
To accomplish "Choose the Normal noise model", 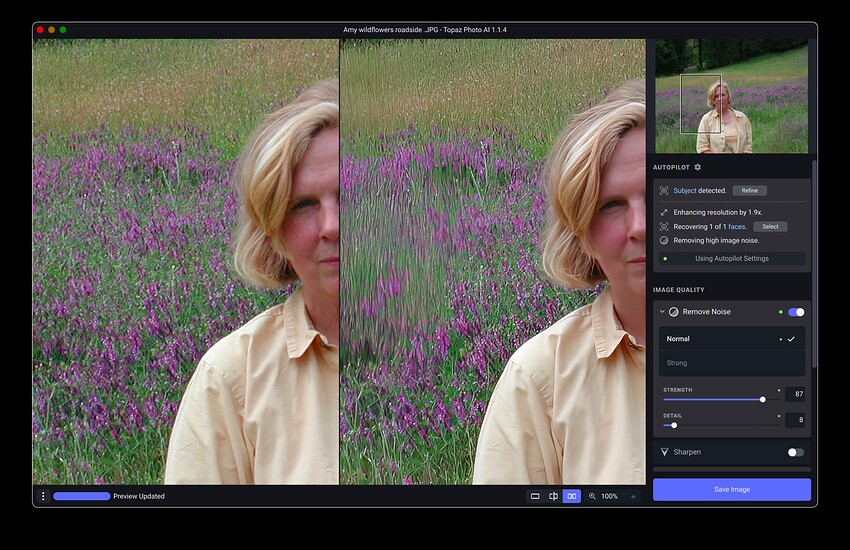I will (731, 339).
